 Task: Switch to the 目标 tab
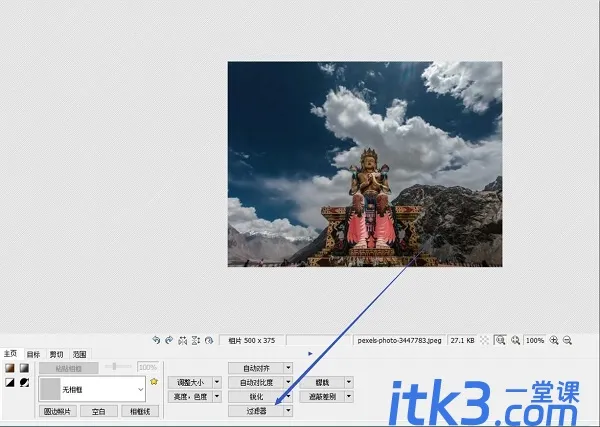[34, 354]
